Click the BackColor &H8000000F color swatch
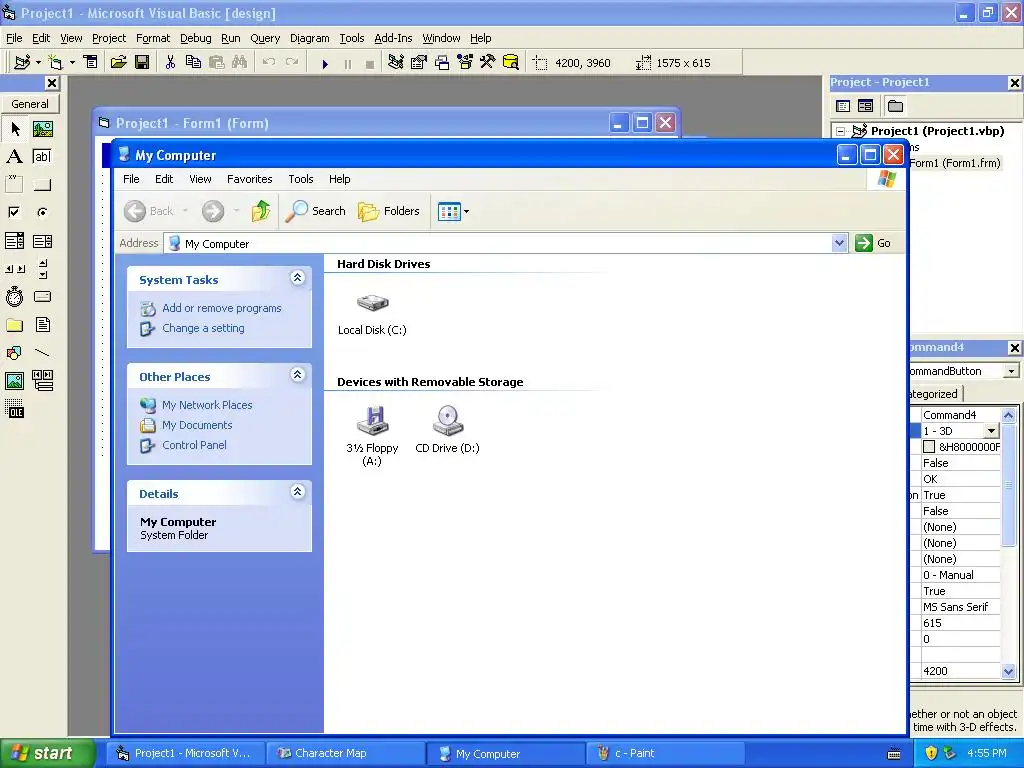 pyautogui.click(x=929, y=447)
